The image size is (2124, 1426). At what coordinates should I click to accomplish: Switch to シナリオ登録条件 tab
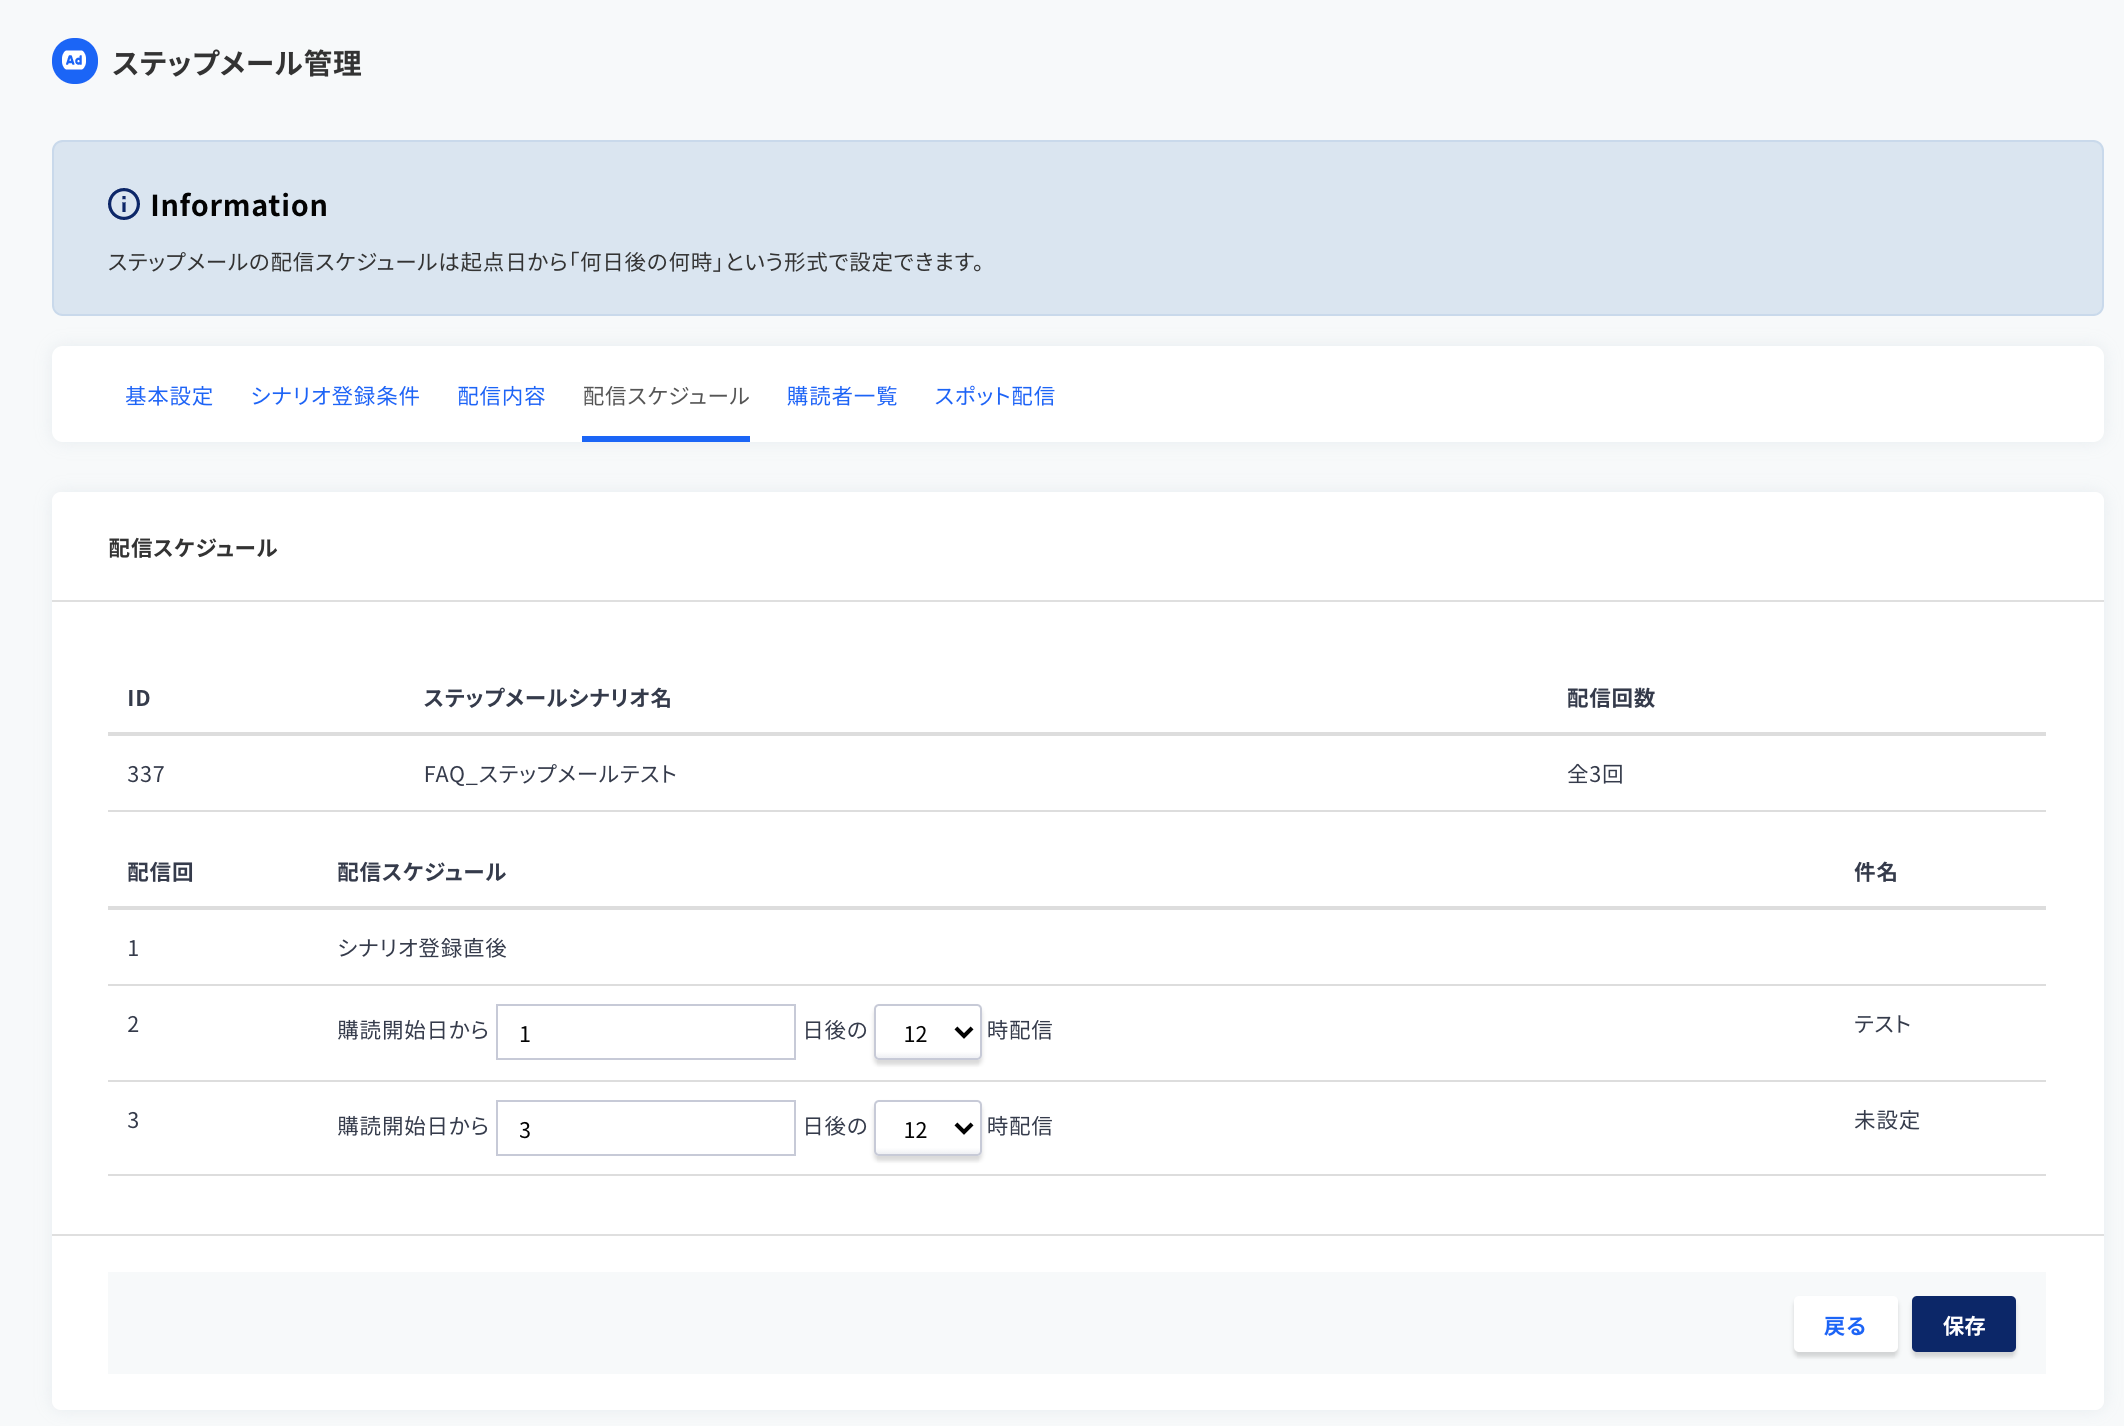pyautogui.click(x=335, y=396)
